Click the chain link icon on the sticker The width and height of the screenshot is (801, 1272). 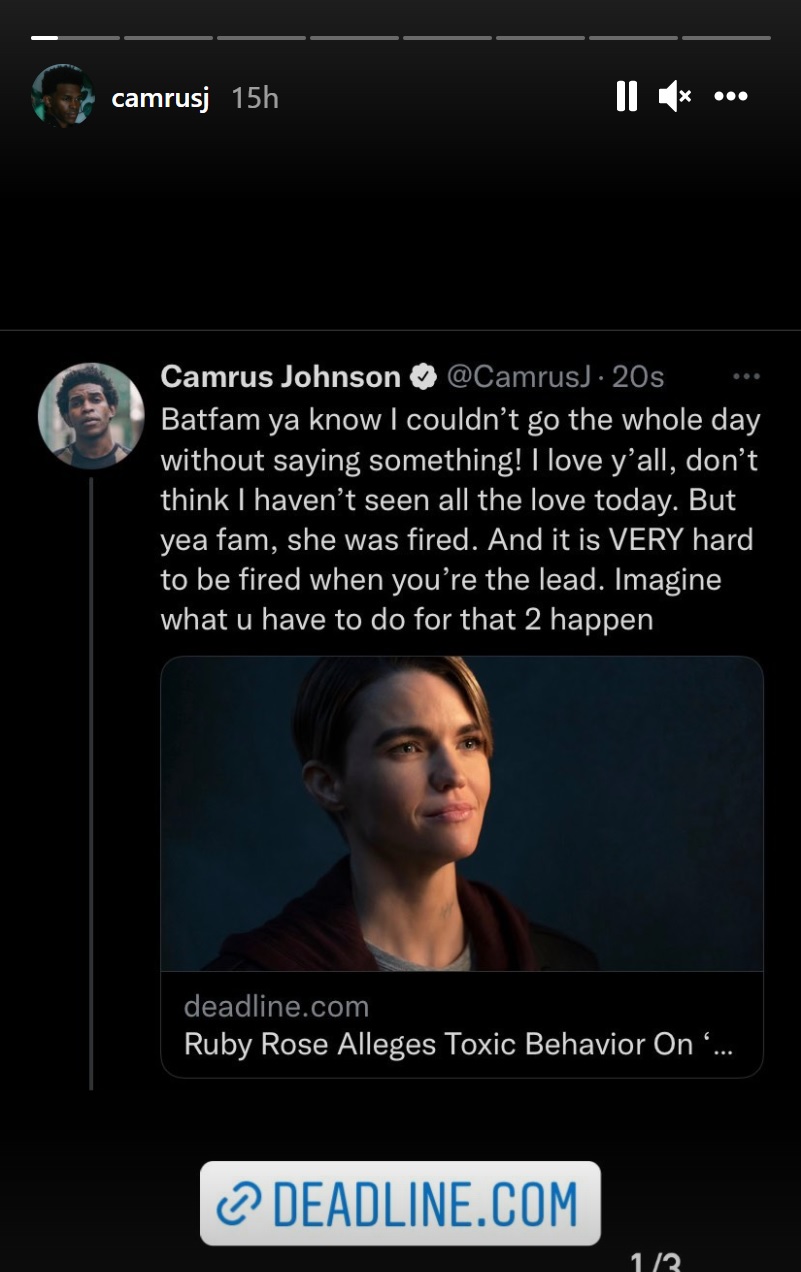(x=238, y=1204)
